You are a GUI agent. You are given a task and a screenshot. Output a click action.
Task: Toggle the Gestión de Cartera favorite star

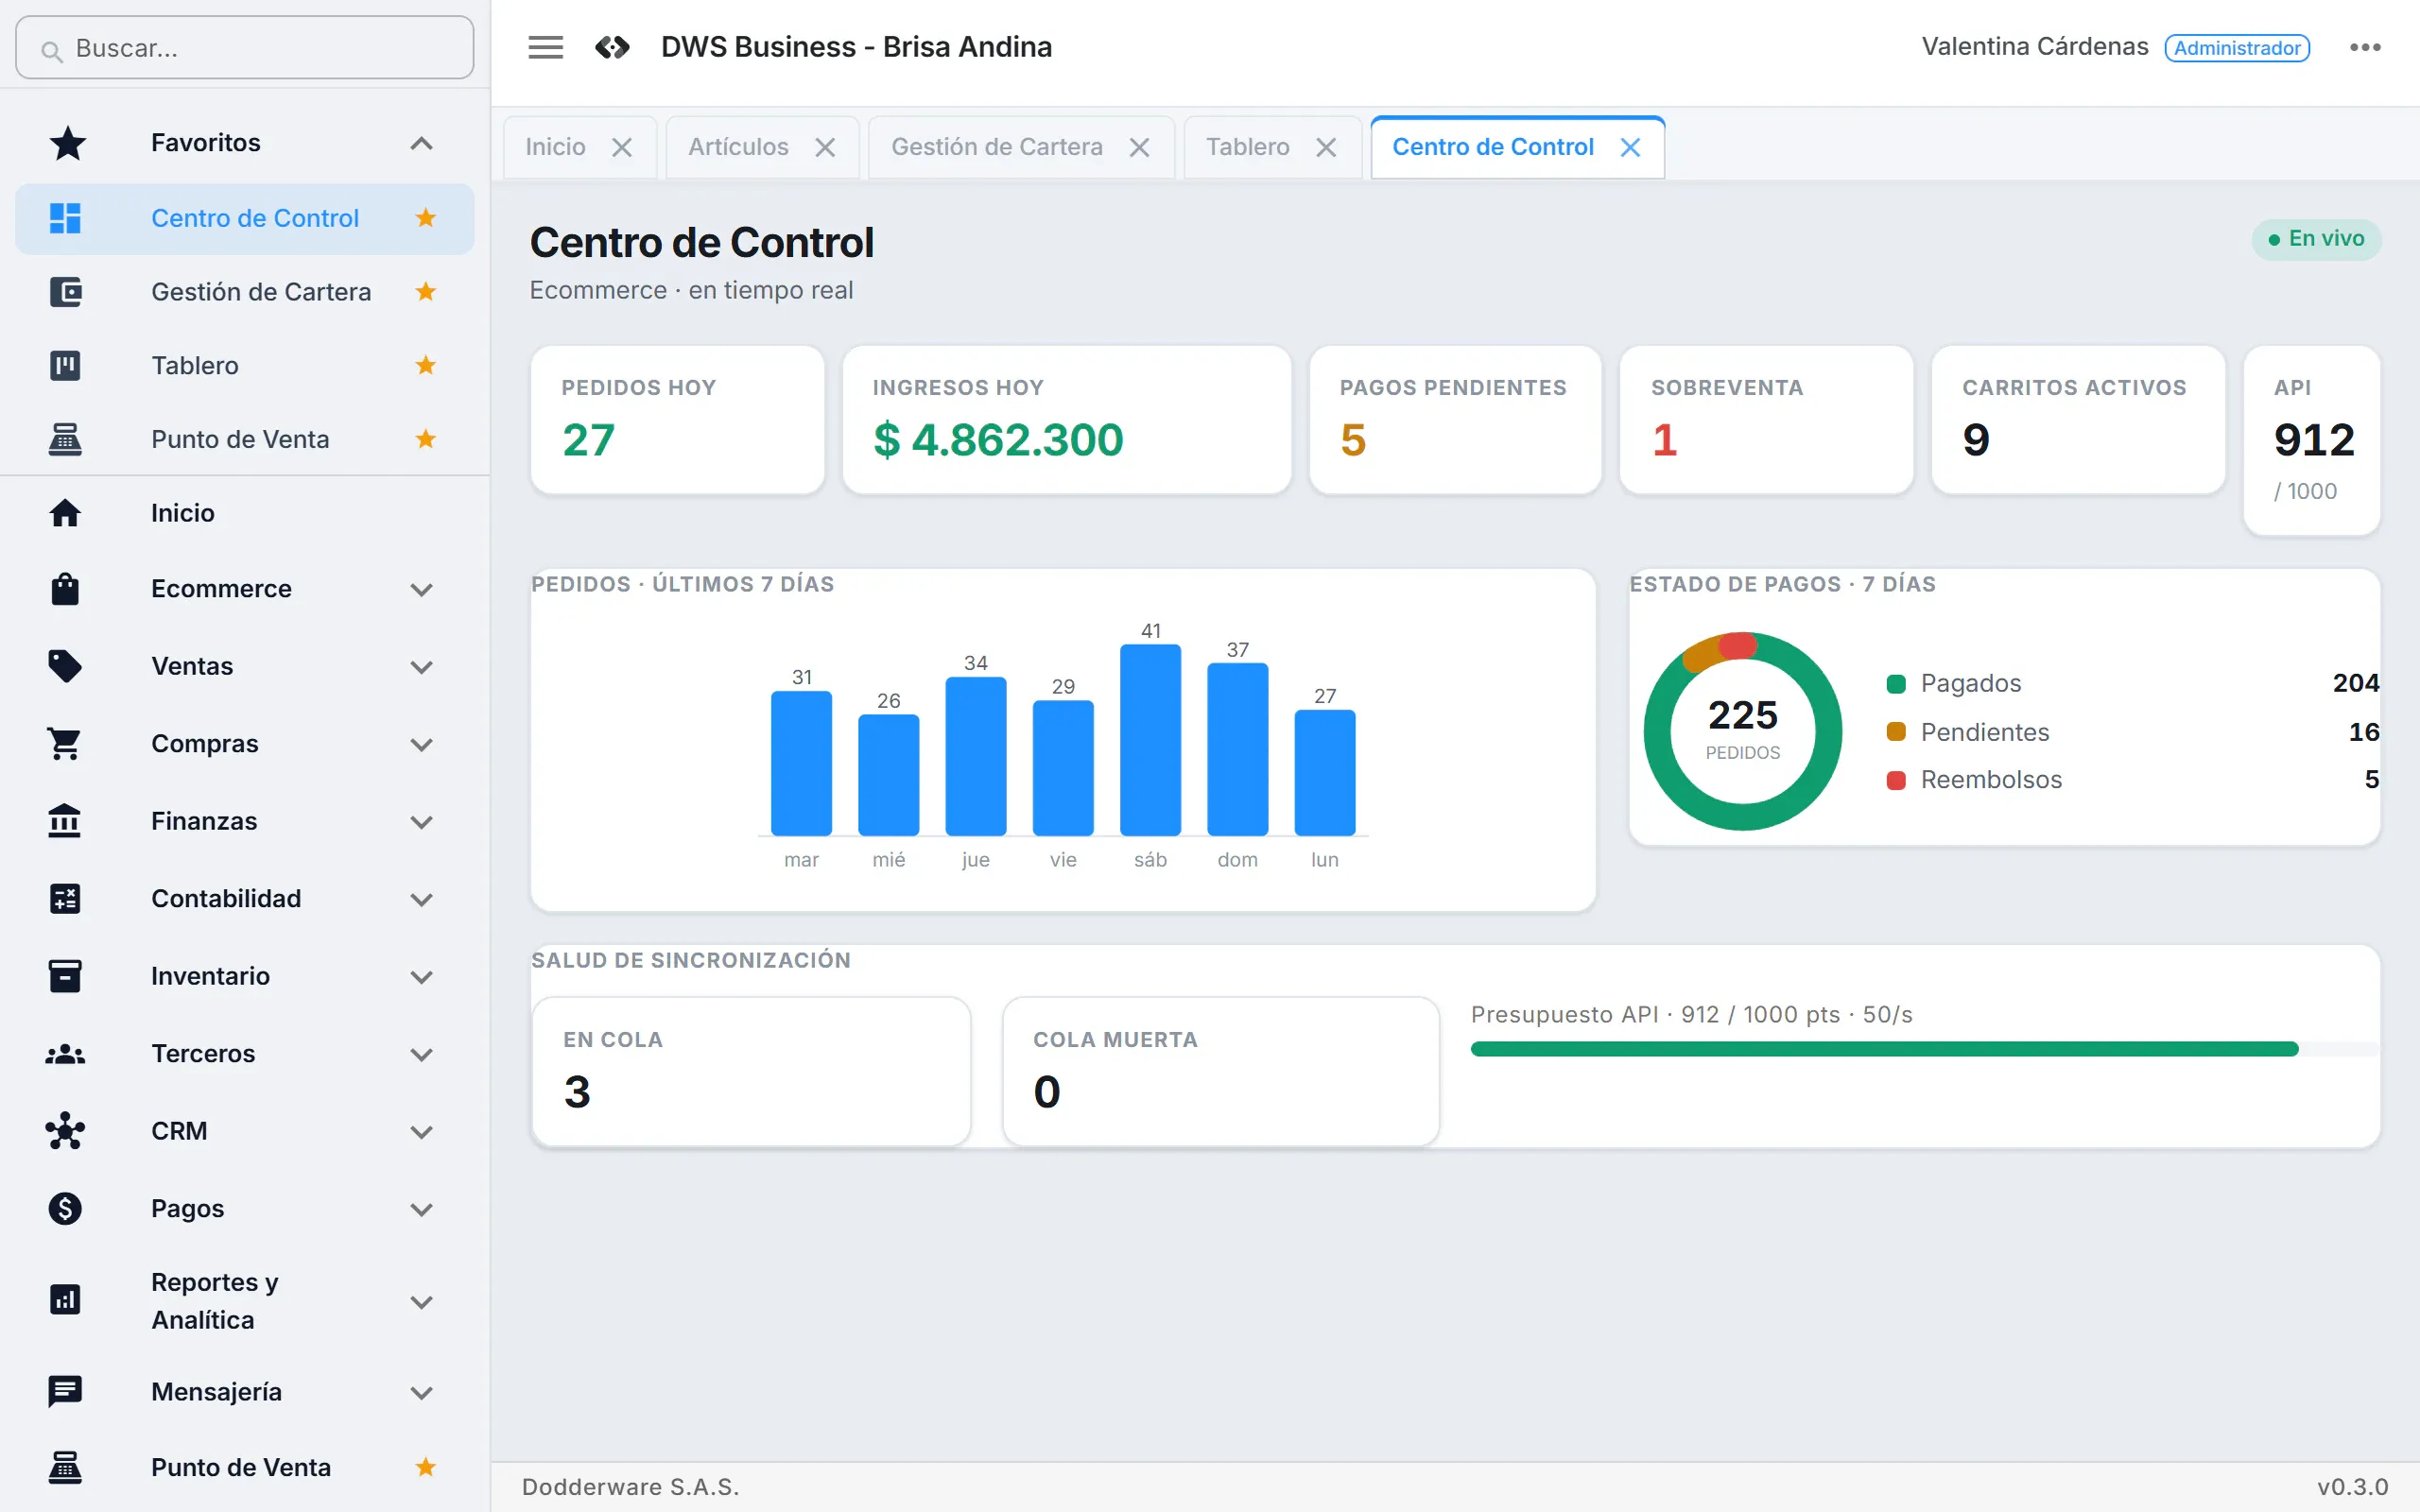(426, 292)
